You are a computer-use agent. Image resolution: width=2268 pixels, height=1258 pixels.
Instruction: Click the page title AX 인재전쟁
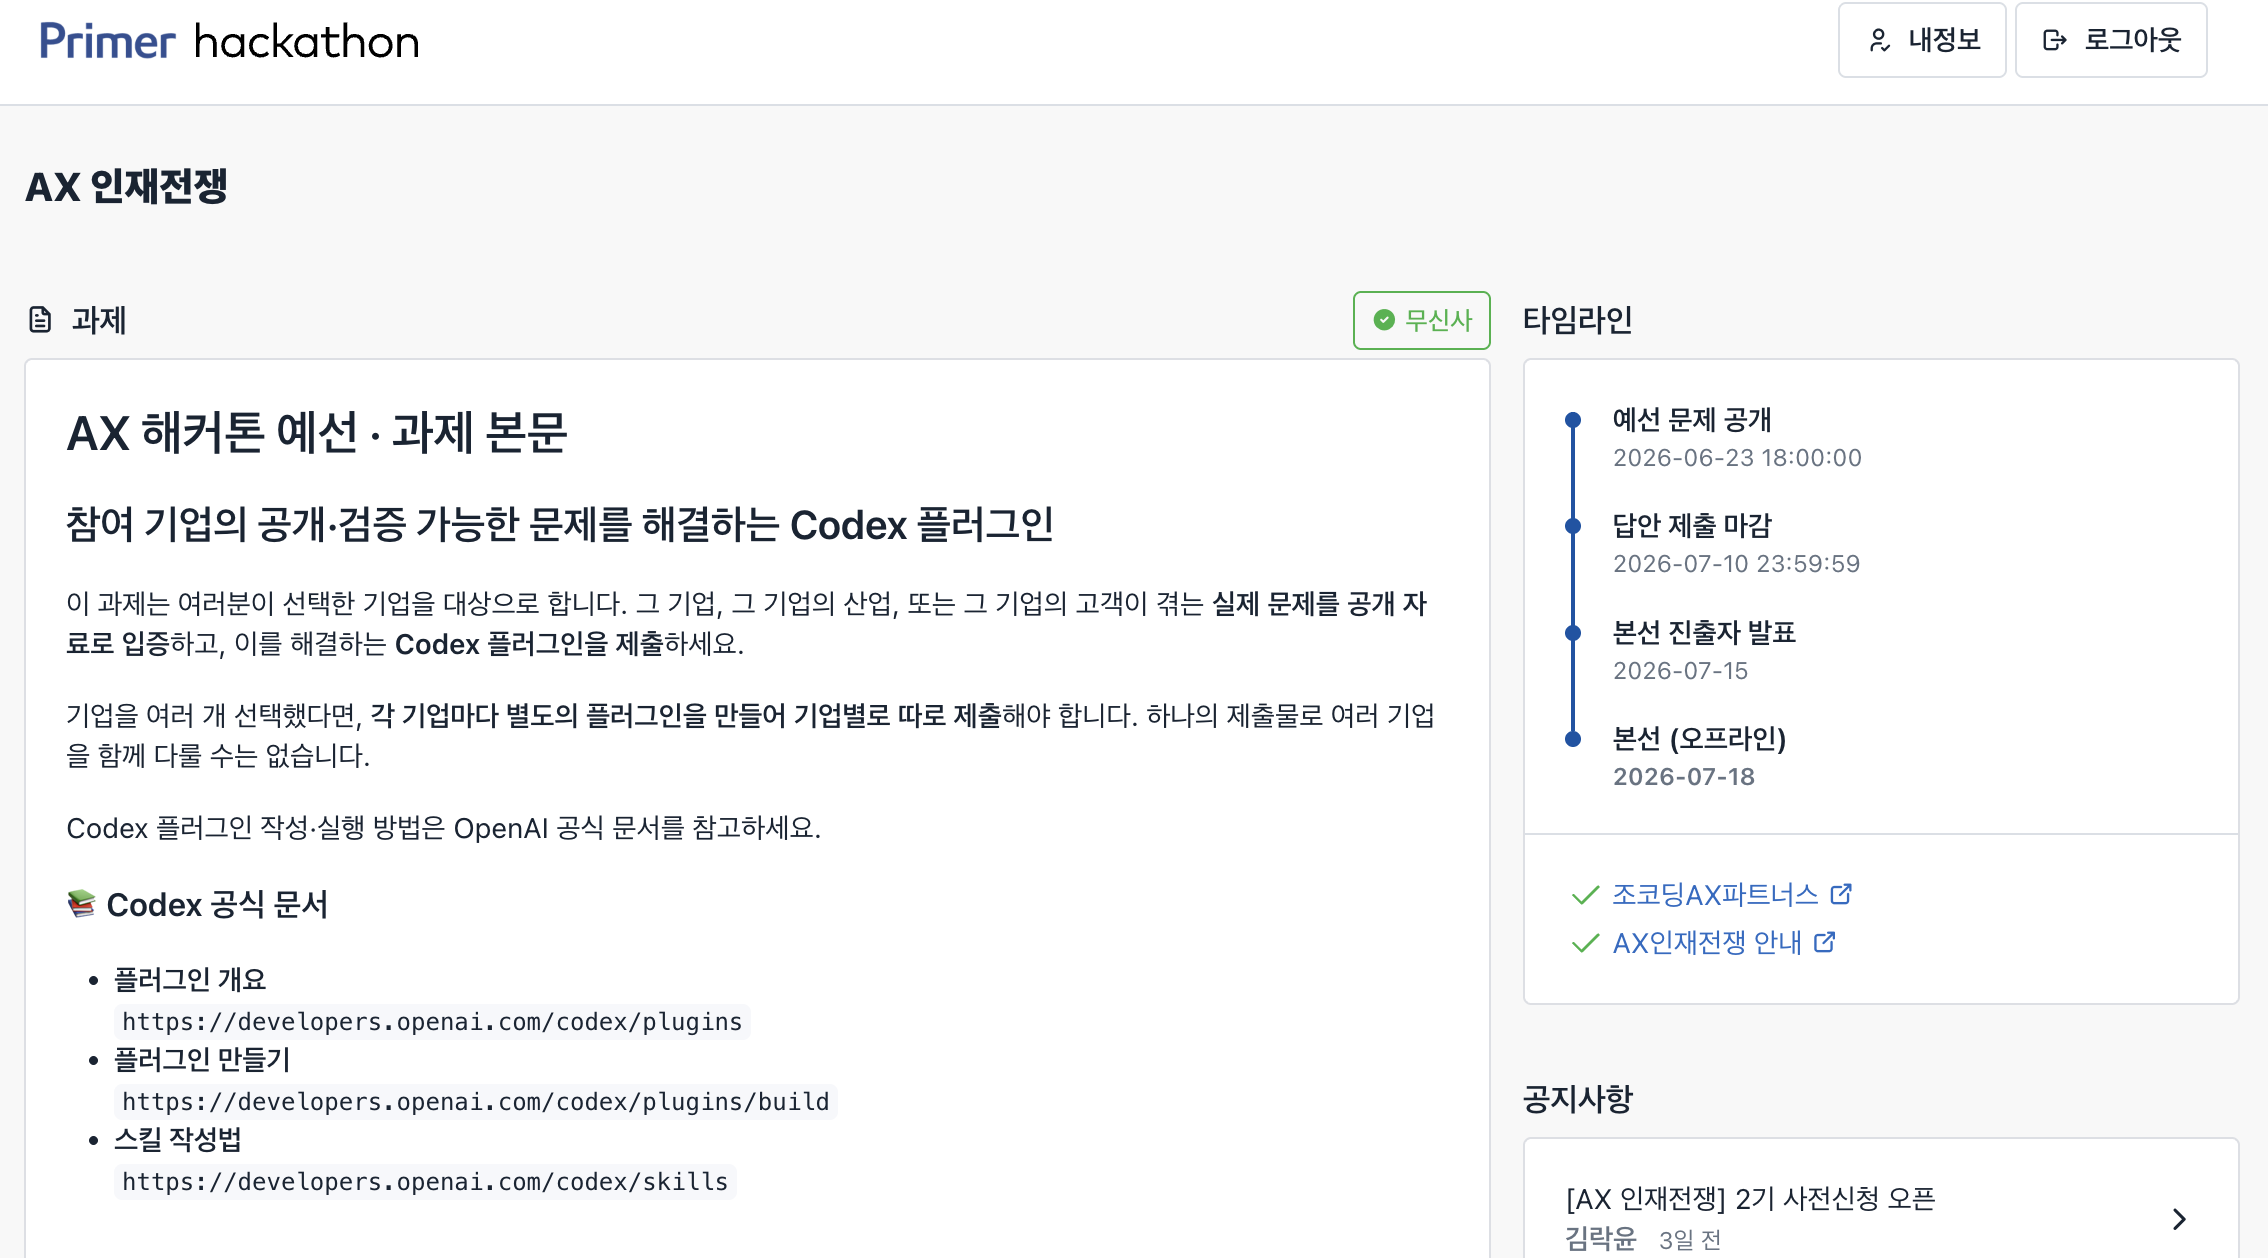[x=127, y=187]
